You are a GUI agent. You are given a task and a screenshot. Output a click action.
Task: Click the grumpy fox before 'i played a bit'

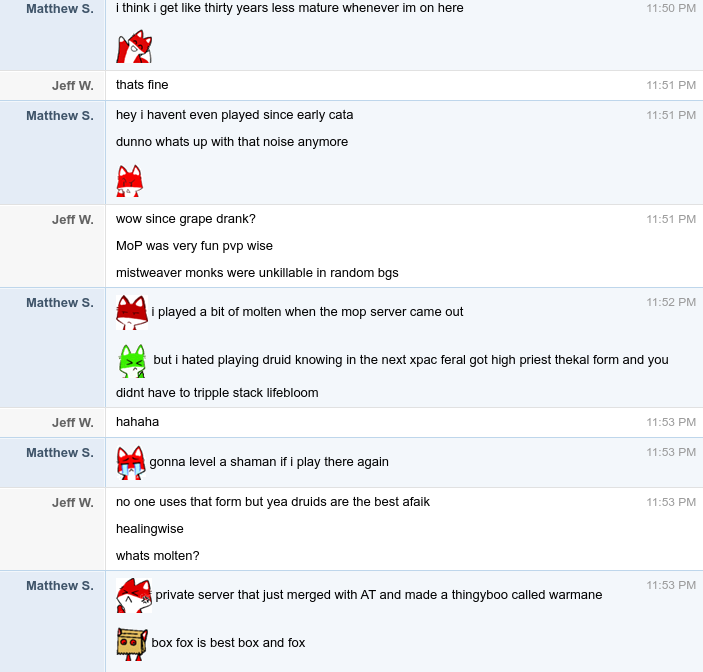[x=132, y=312]
